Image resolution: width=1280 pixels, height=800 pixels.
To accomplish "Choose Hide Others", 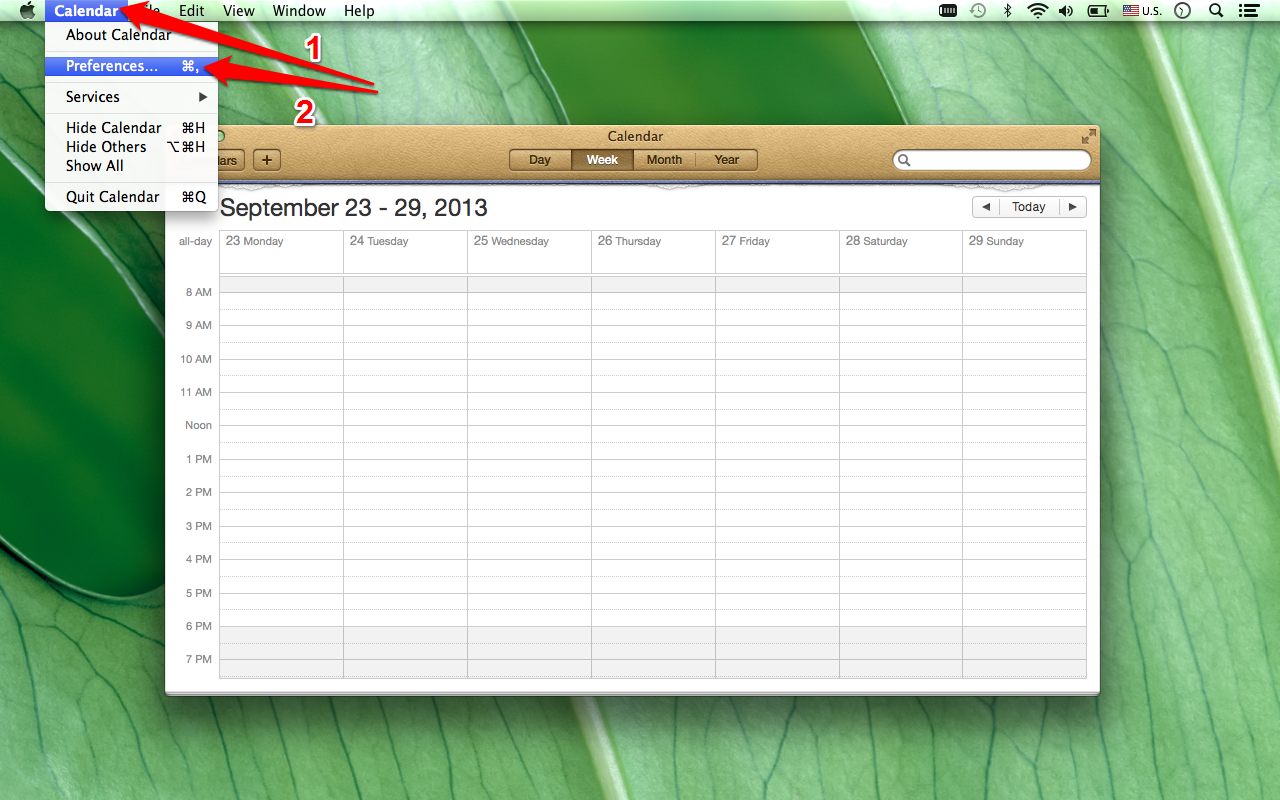I will coord(131,147).
